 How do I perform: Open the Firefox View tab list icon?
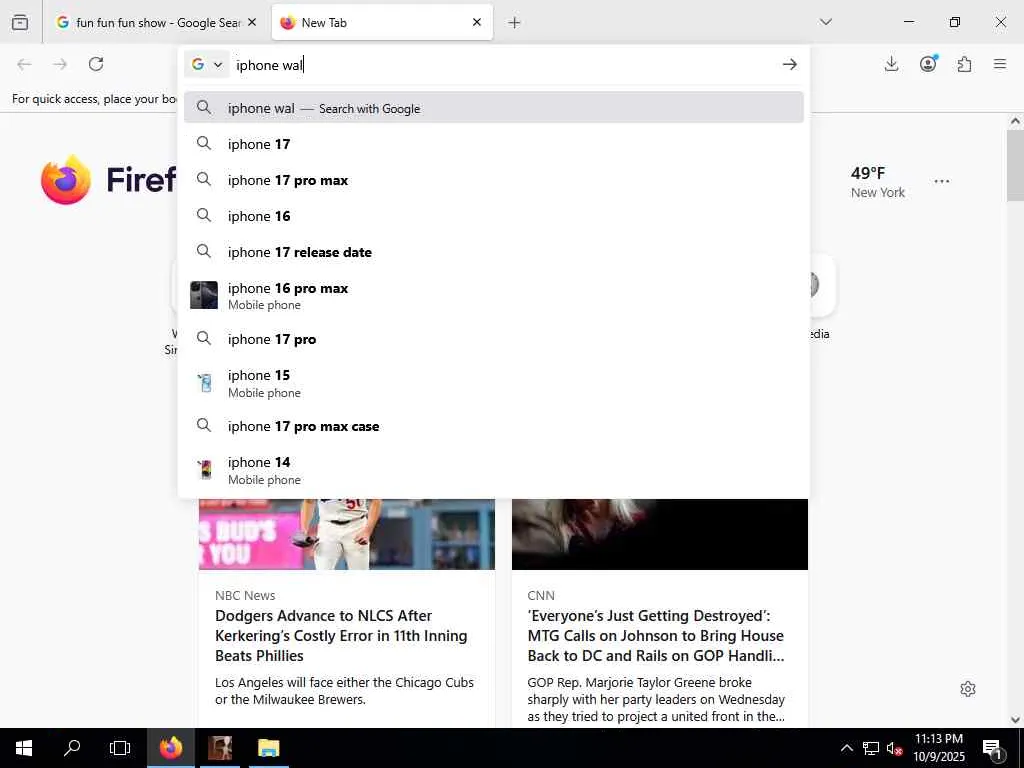tap(20, 22)
